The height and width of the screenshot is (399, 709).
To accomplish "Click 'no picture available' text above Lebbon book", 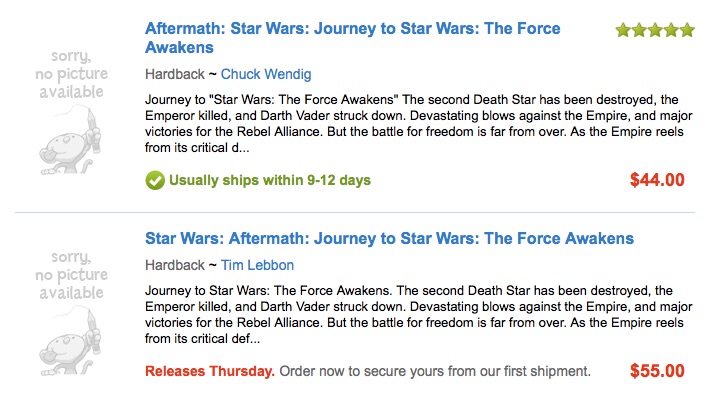I will (x=71, y=275).
